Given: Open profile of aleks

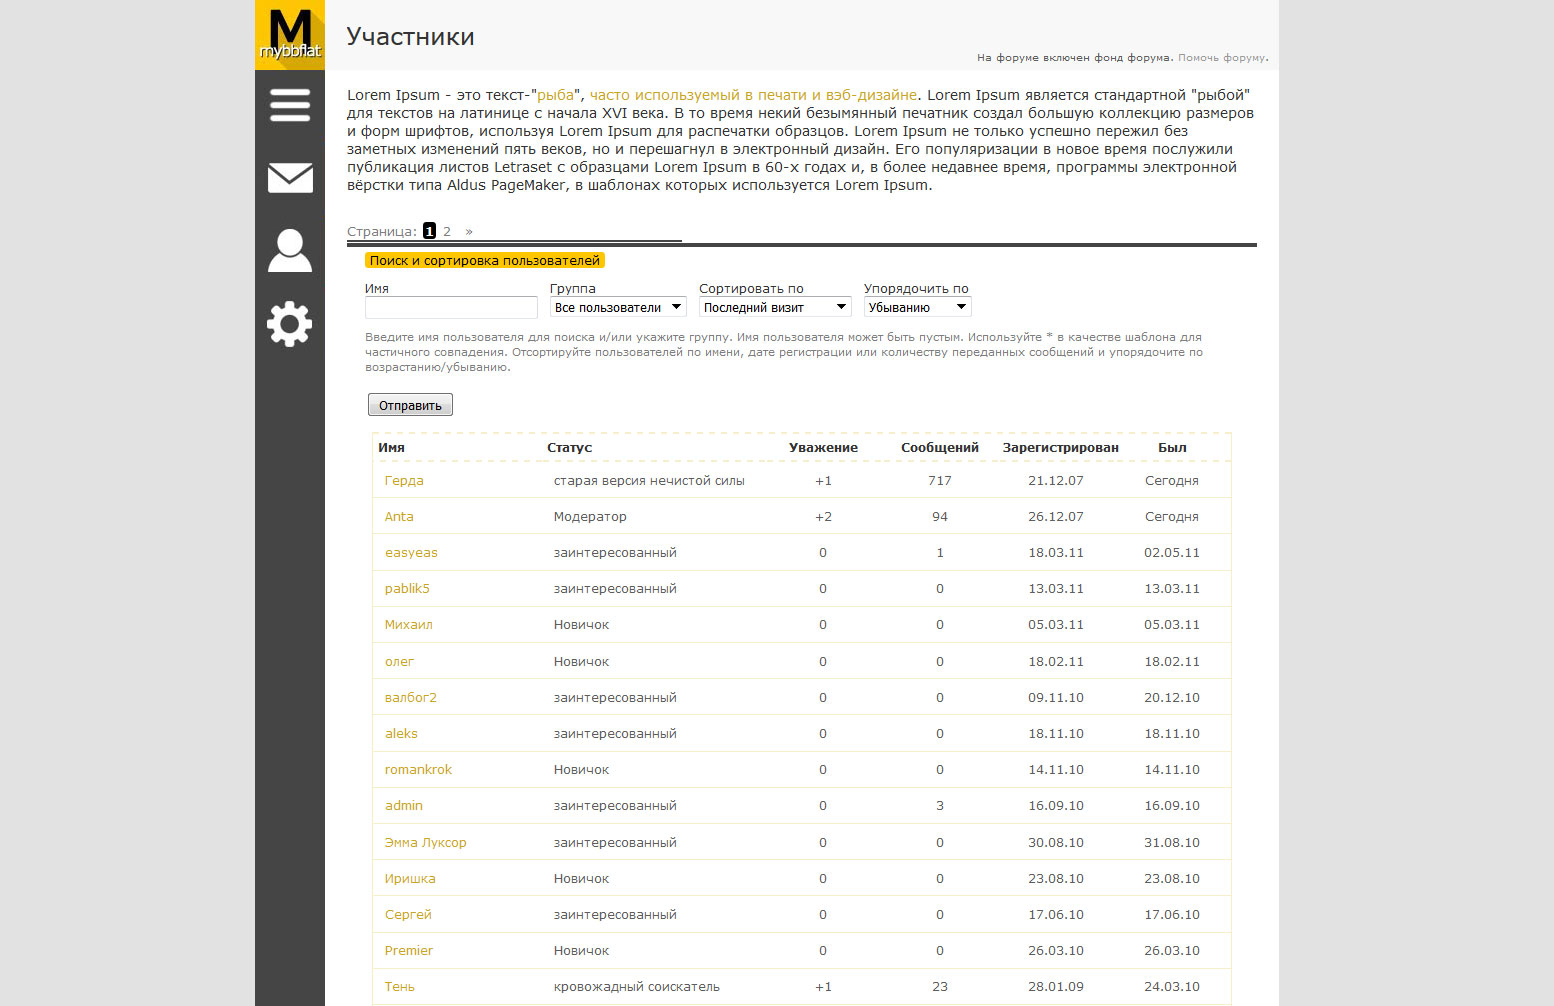Looking at the screenshot, I should click(x=401, y=733).
